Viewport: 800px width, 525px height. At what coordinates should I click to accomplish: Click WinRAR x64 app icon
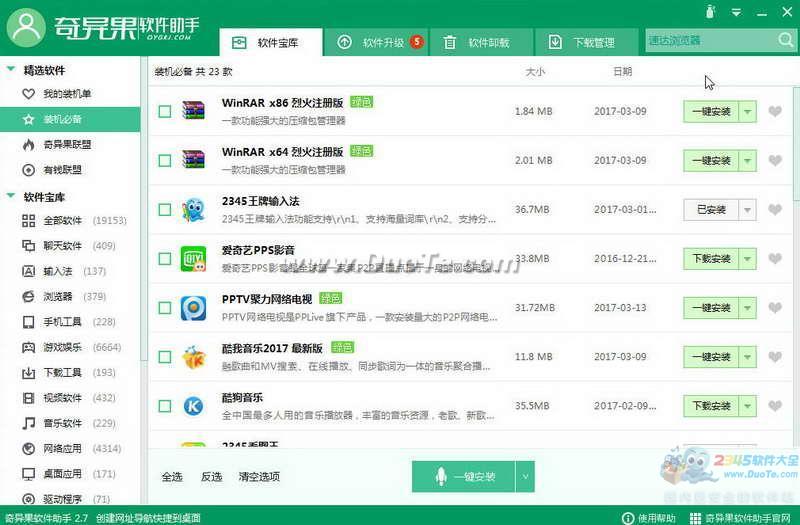click(193, 160)
